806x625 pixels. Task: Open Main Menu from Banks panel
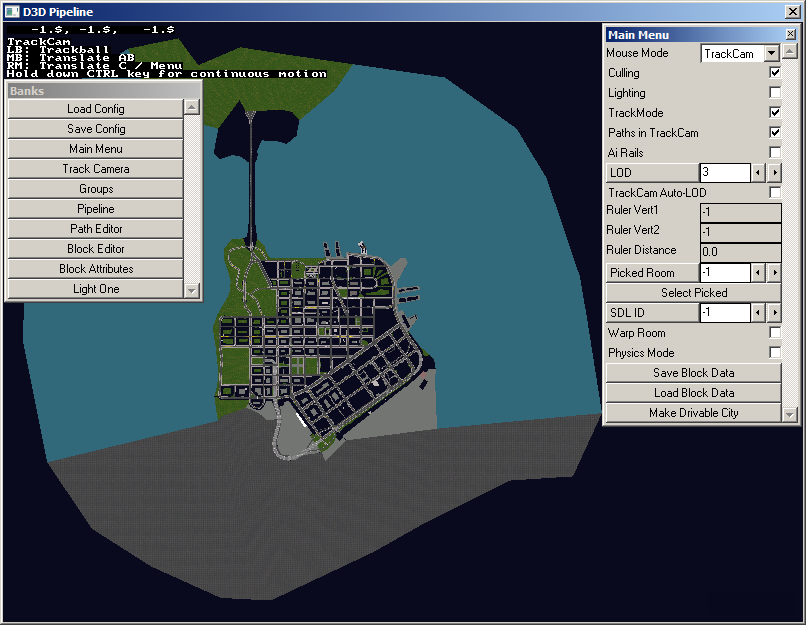click(x=96, y=149)
